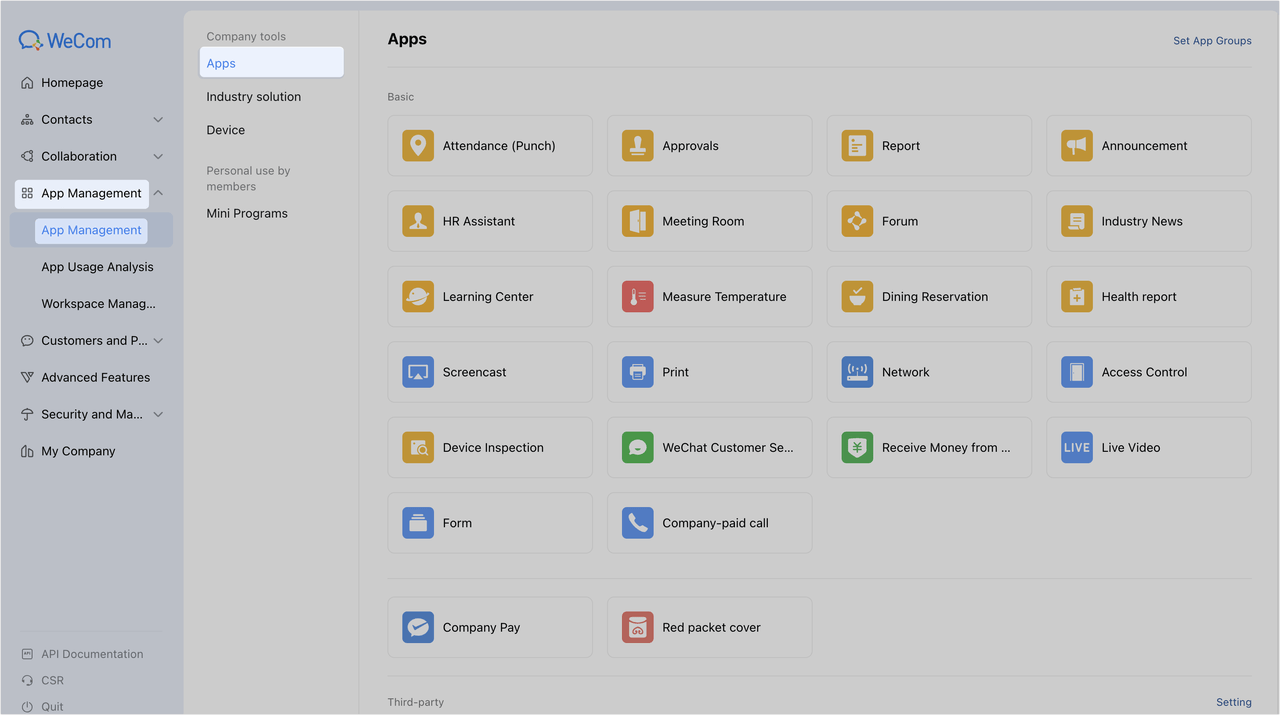
Task: Open the Company-paid call phone icon
Action: (x=638, y=523)
